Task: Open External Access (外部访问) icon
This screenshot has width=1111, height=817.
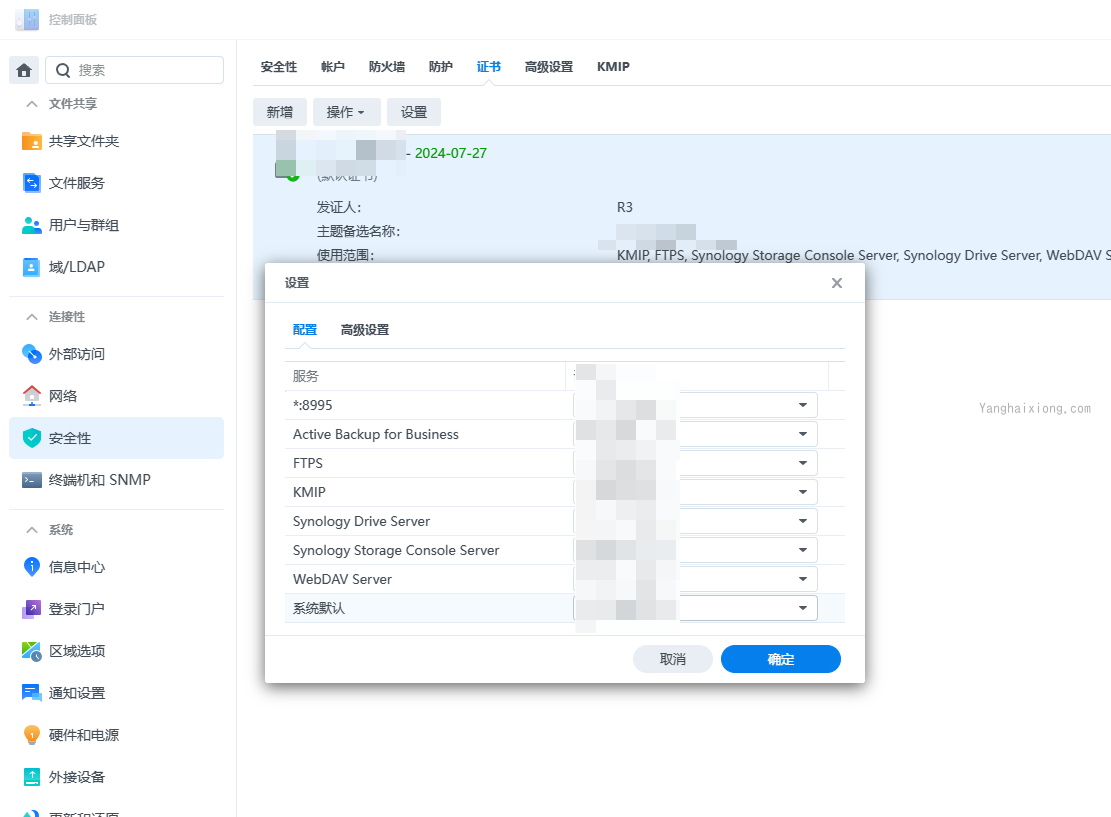Action: 32,354
